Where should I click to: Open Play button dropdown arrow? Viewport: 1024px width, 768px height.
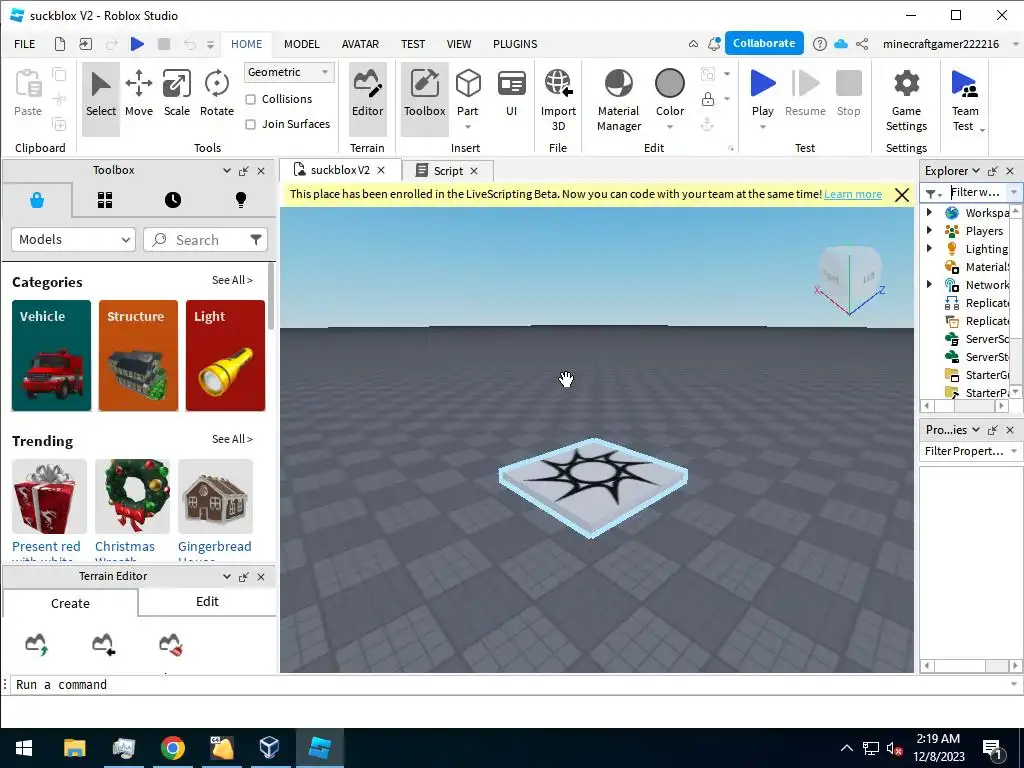[762, 127]
